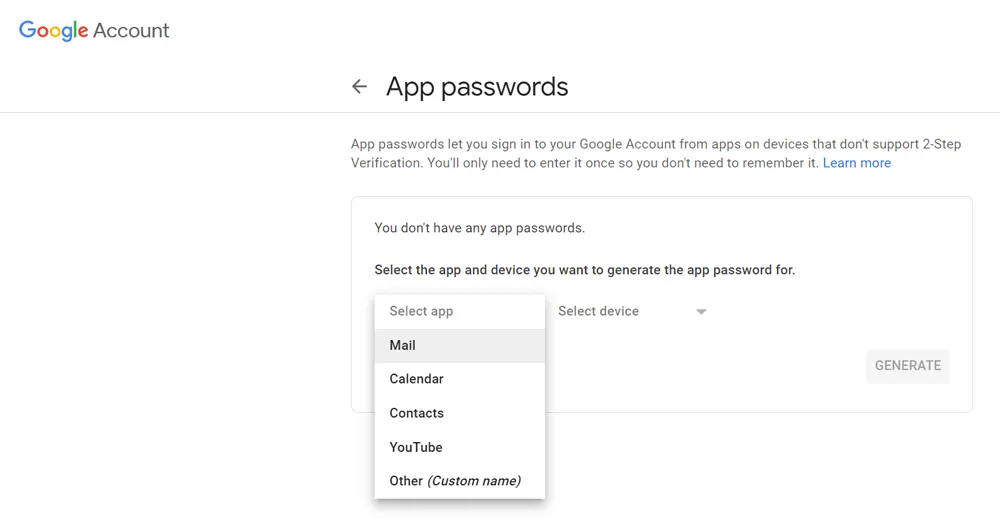This screenshot has width=1000, height=520.
Task: Click the Account word in header
Action: tap(131, 30)
